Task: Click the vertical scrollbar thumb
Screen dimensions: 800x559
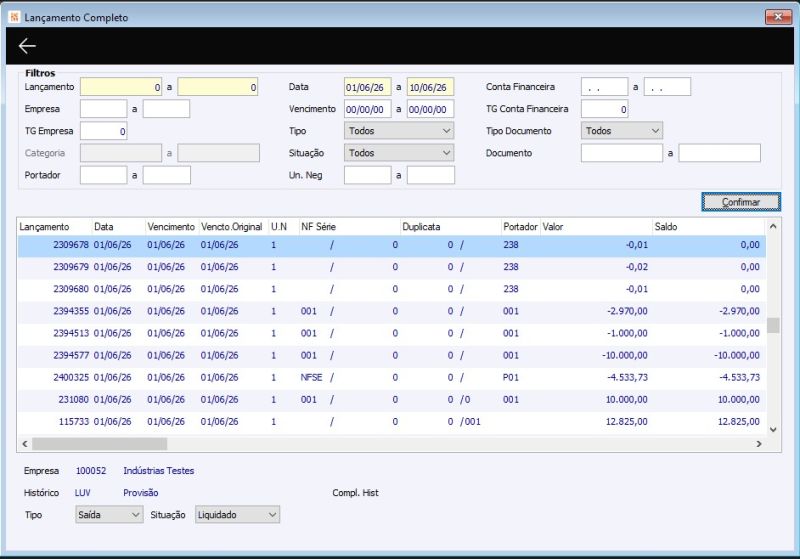Action: click(x=773, y=325)
